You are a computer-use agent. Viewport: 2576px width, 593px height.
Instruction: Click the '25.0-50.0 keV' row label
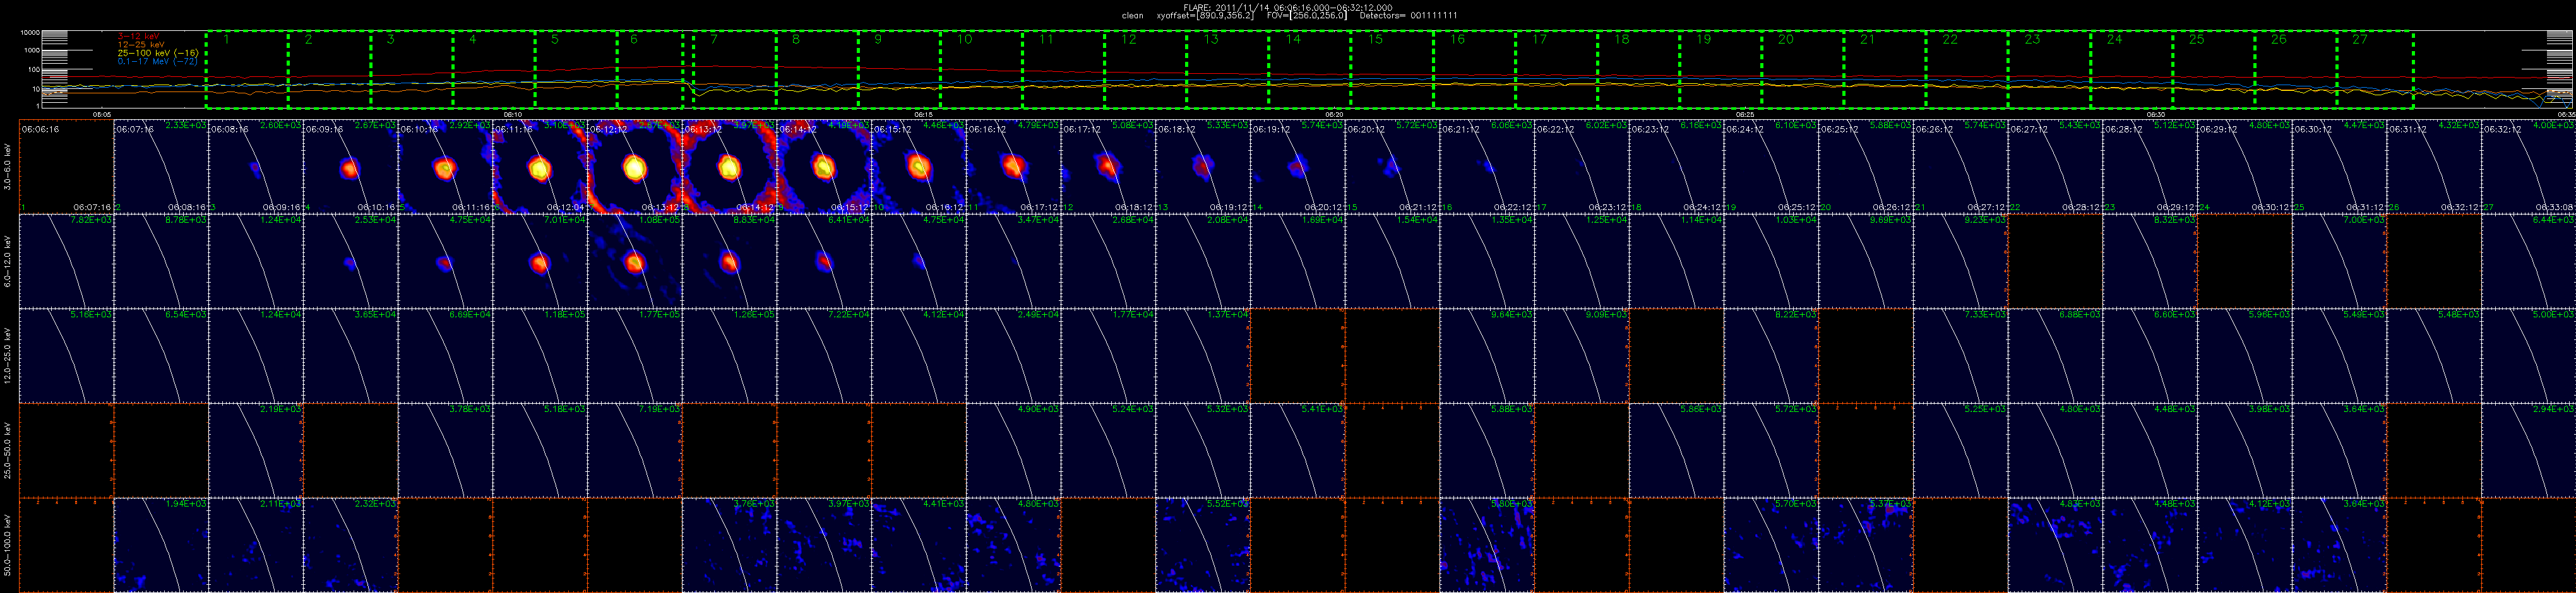(x=9, y=450)
